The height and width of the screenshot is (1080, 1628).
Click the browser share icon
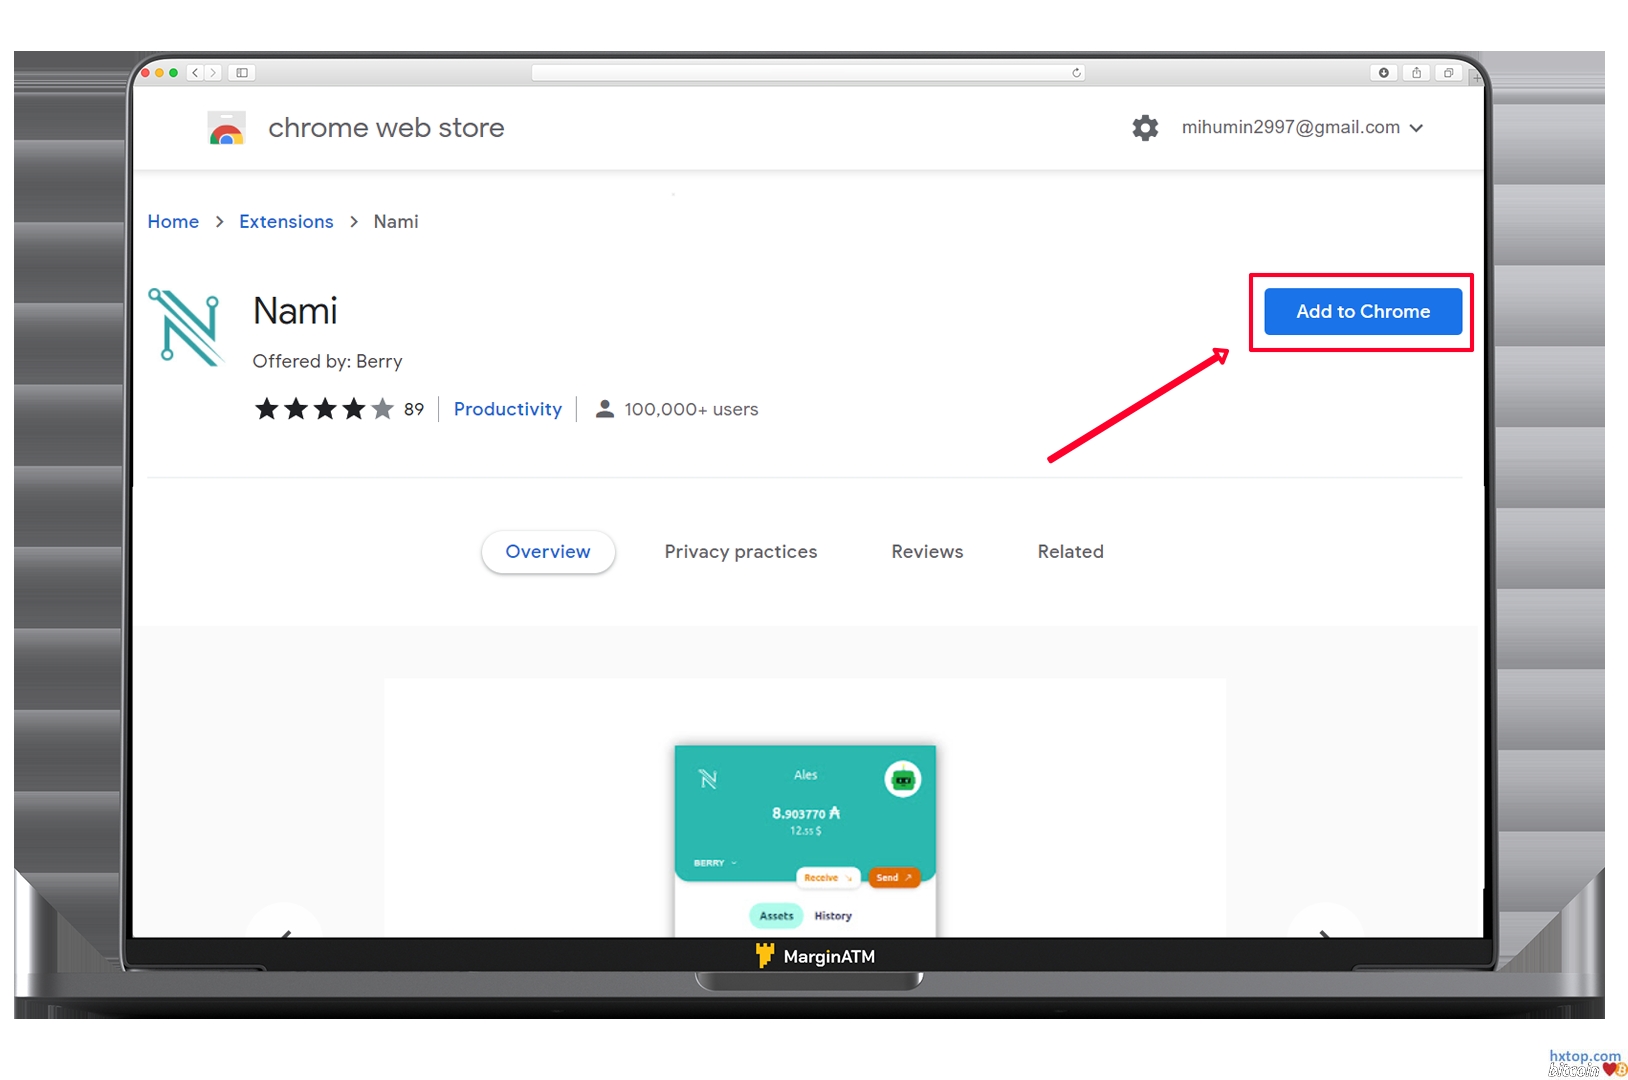coord(1416,73)
